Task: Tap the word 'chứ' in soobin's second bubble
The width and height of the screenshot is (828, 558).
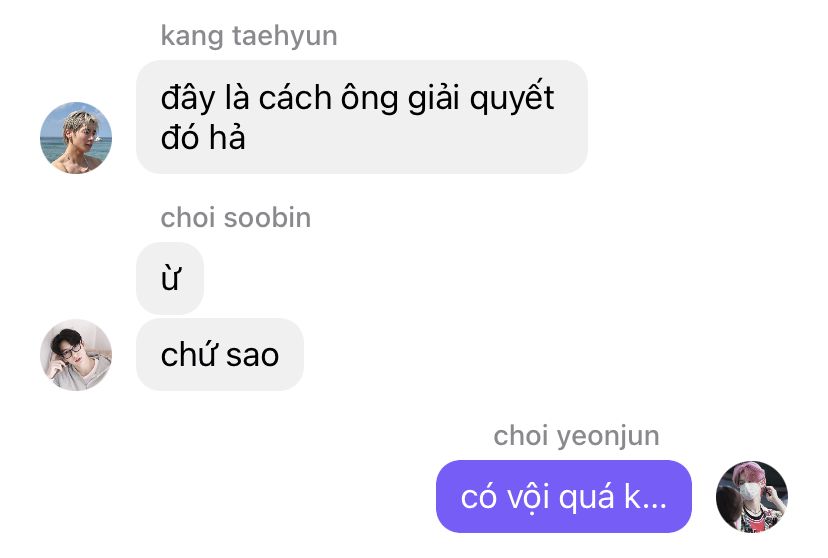Action: tap(190, 354)
